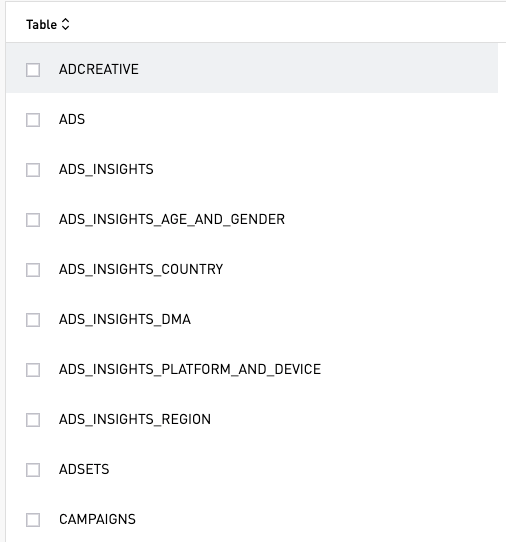
Task: Choose the ADS_INSIGHTS_COUNTRY row text
Action: point(141,269)
